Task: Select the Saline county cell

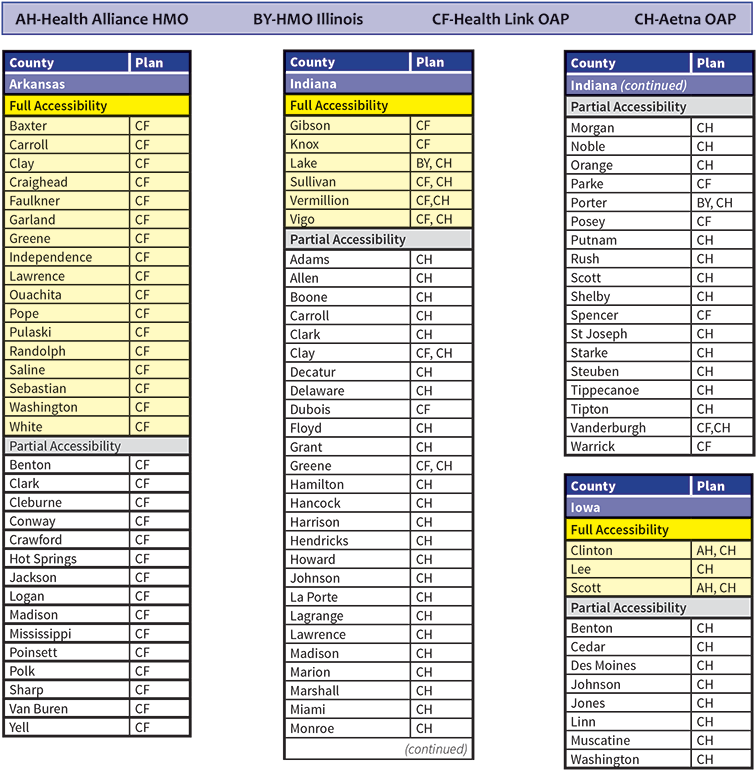Action: point(67,370)
